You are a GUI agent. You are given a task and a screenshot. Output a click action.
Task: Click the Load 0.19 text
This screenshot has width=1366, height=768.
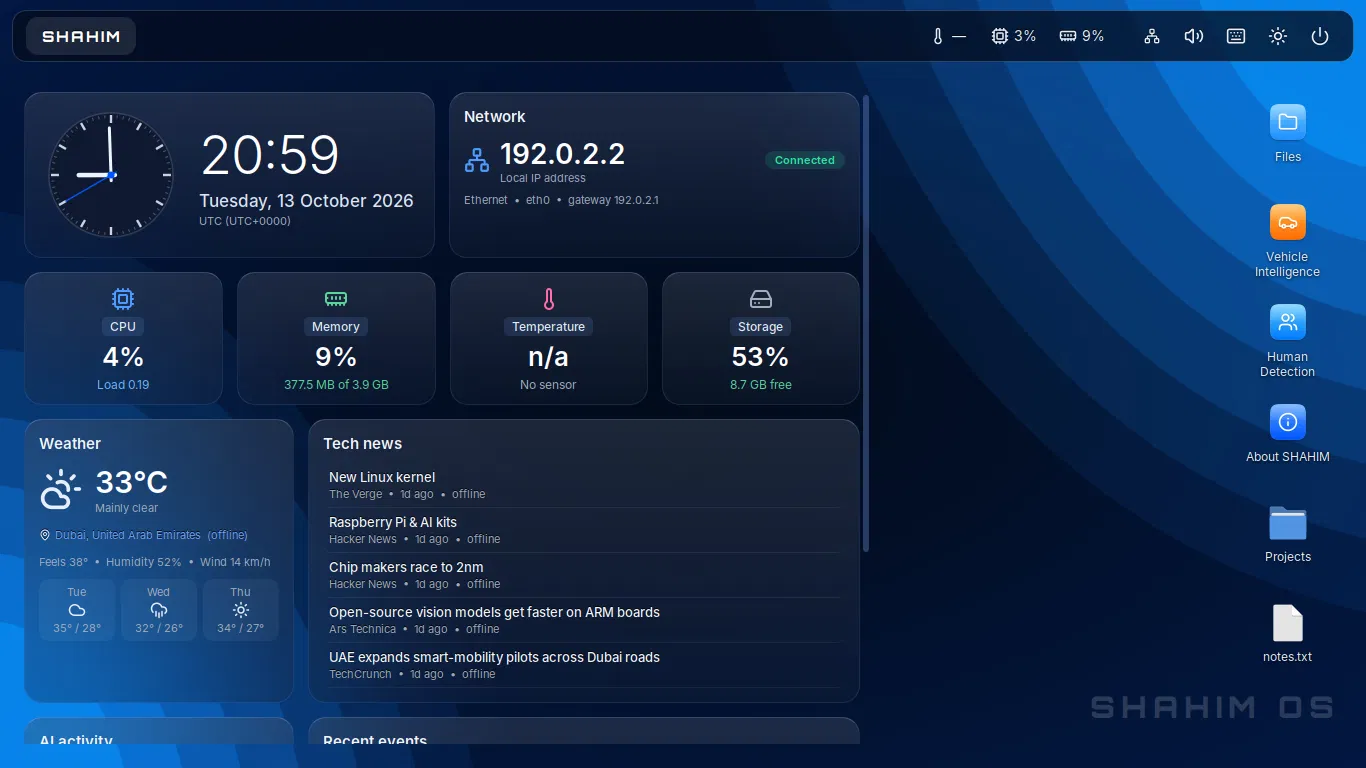click(123, 384)
